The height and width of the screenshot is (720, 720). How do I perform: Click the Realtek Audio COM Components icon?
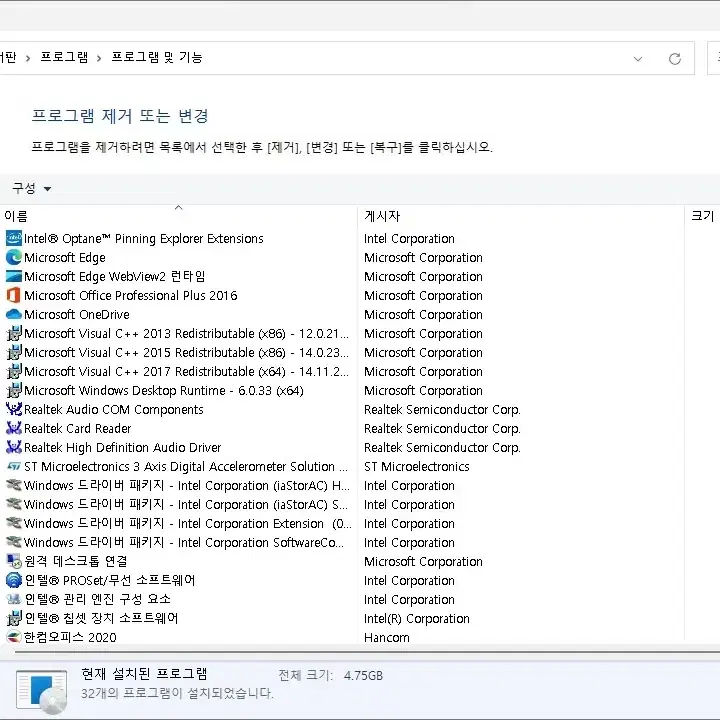pos(14,409)
